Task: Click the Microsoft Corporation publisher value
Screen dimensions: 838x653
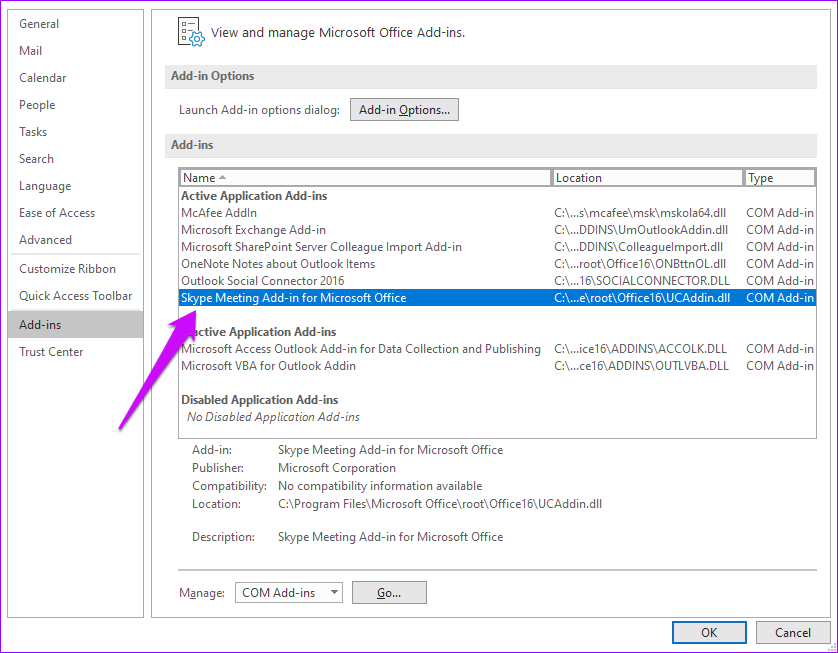Action: 337,468
